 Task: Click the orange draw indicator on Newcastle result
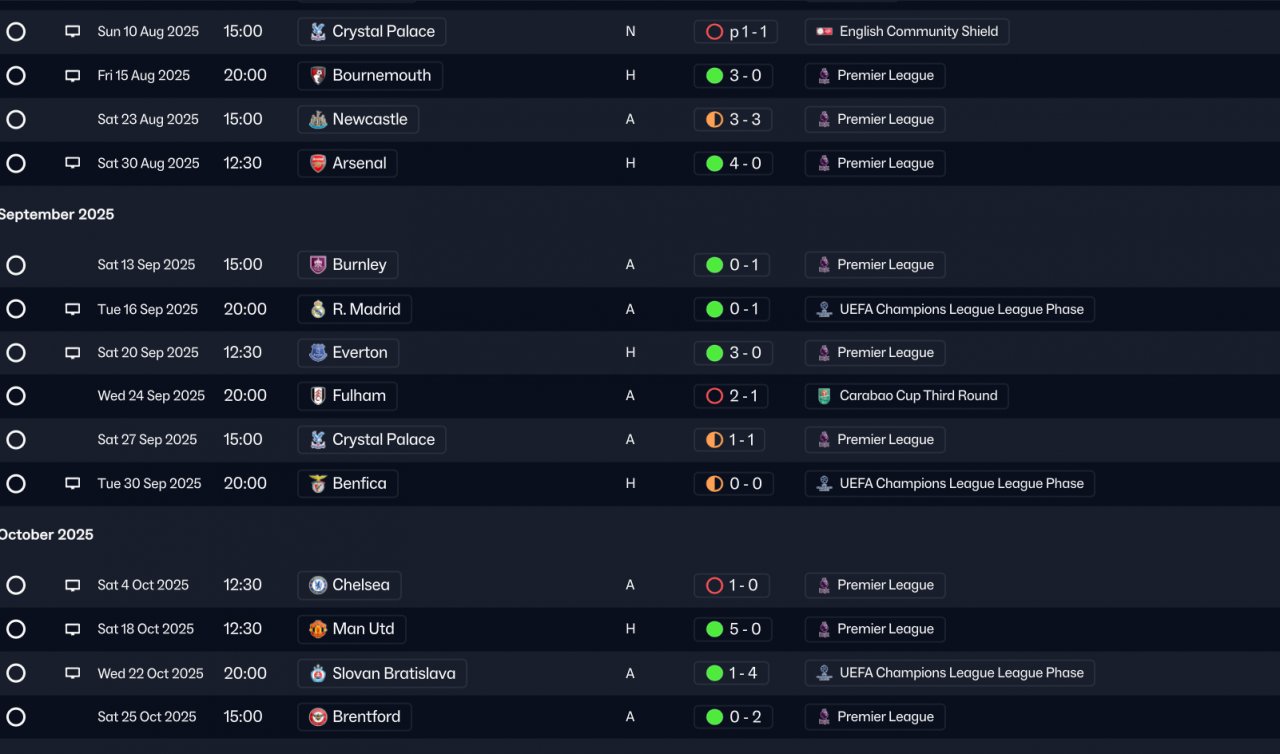click(x=714, y=120)
